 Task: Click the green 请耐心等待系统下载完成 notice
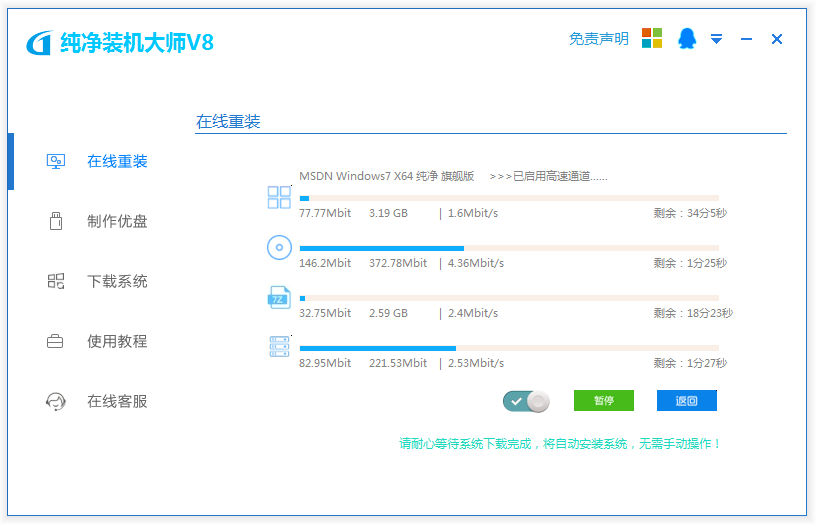(560, 444)
